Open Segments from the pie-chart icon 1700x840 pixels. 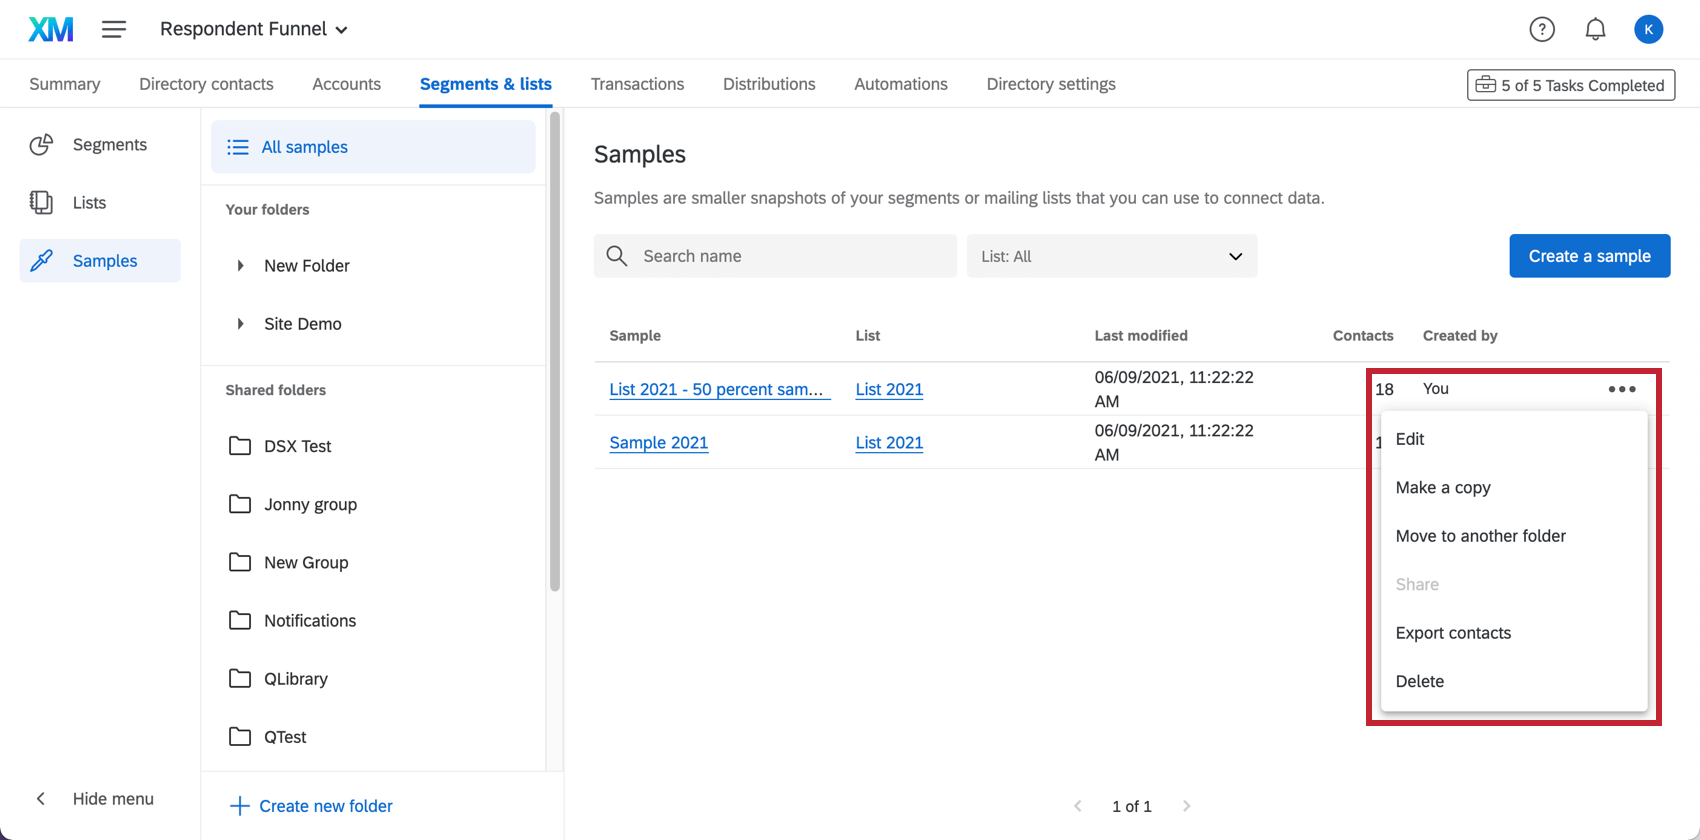[41, 145]
